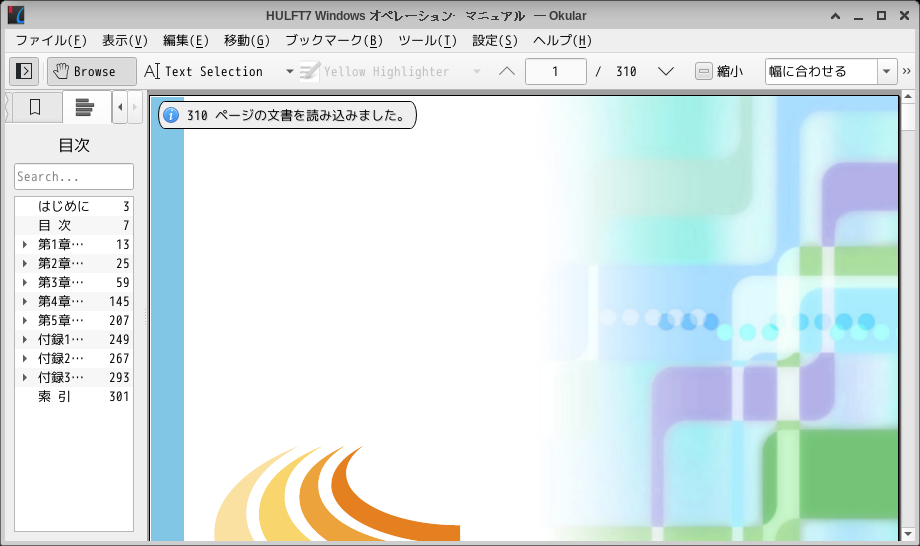
Task: Expand 第4章 tree node
Action: tap(25, 301)
